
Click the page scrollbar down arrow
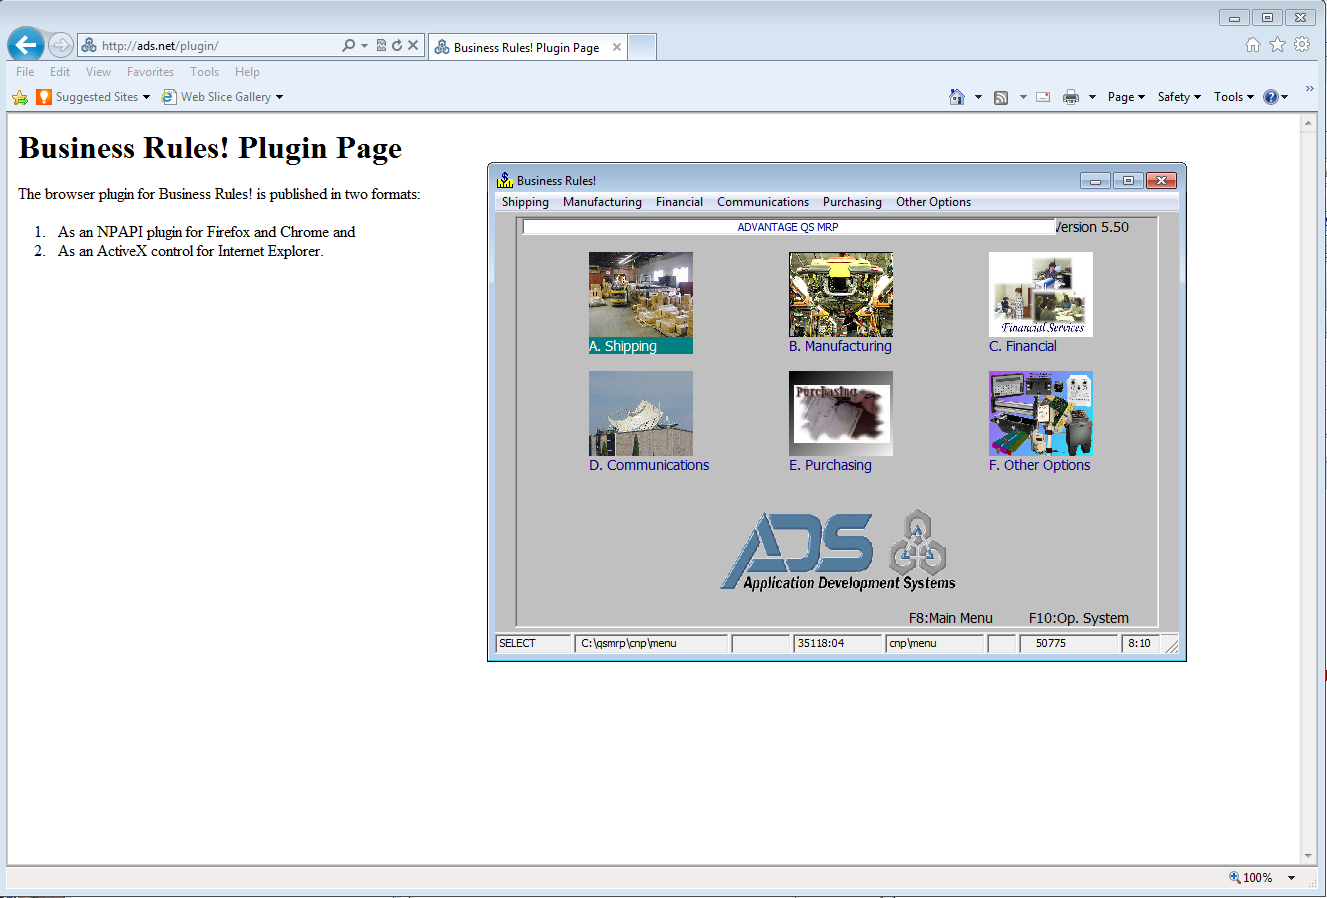(x=1308, y=856)
